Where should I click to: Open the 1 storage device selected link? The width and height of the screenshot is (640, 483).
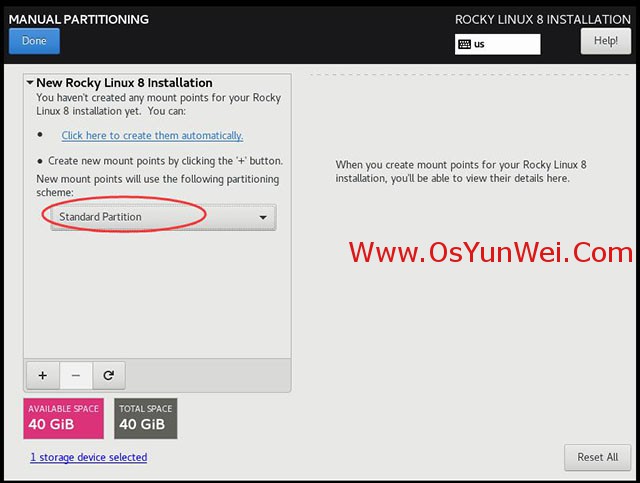[89, 457]
